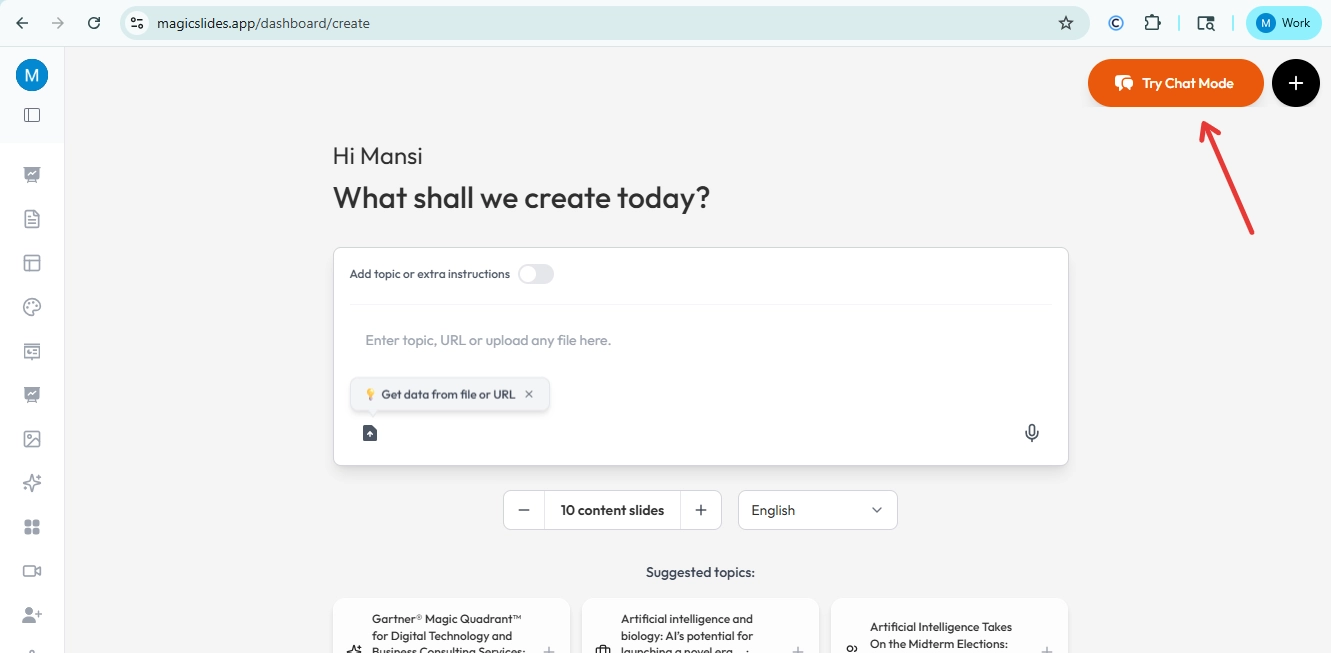Click the black plus create button

[1296, 83]
